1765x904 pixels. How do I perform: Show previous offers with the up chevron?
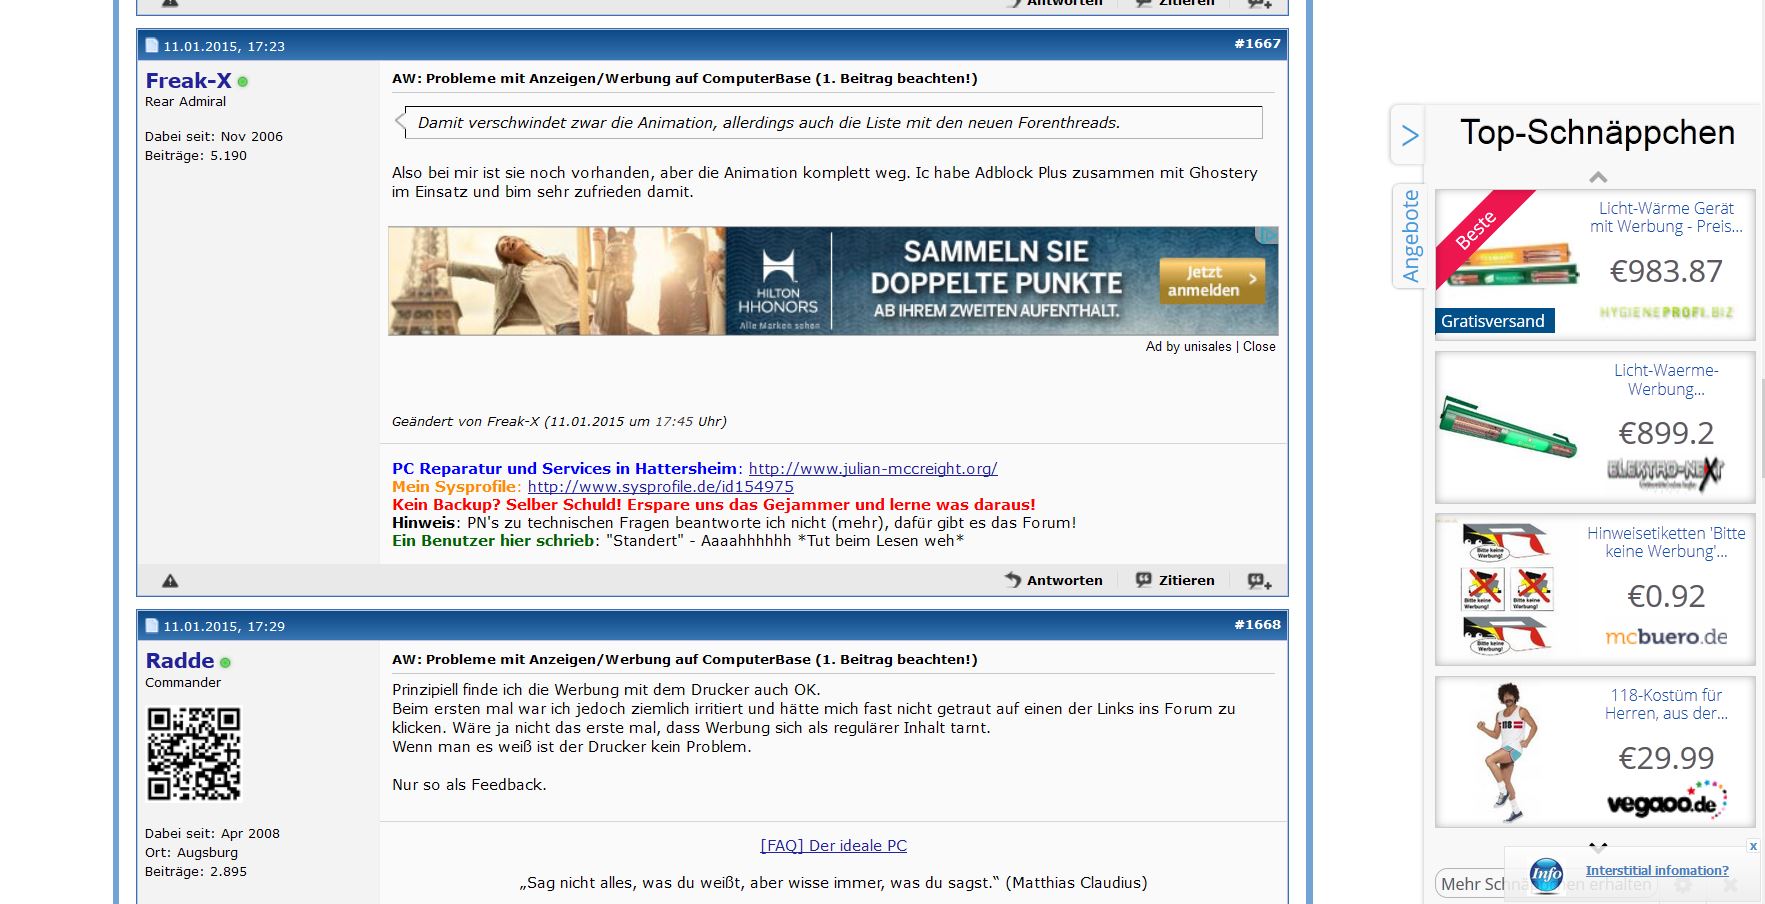pos(1598,177)
